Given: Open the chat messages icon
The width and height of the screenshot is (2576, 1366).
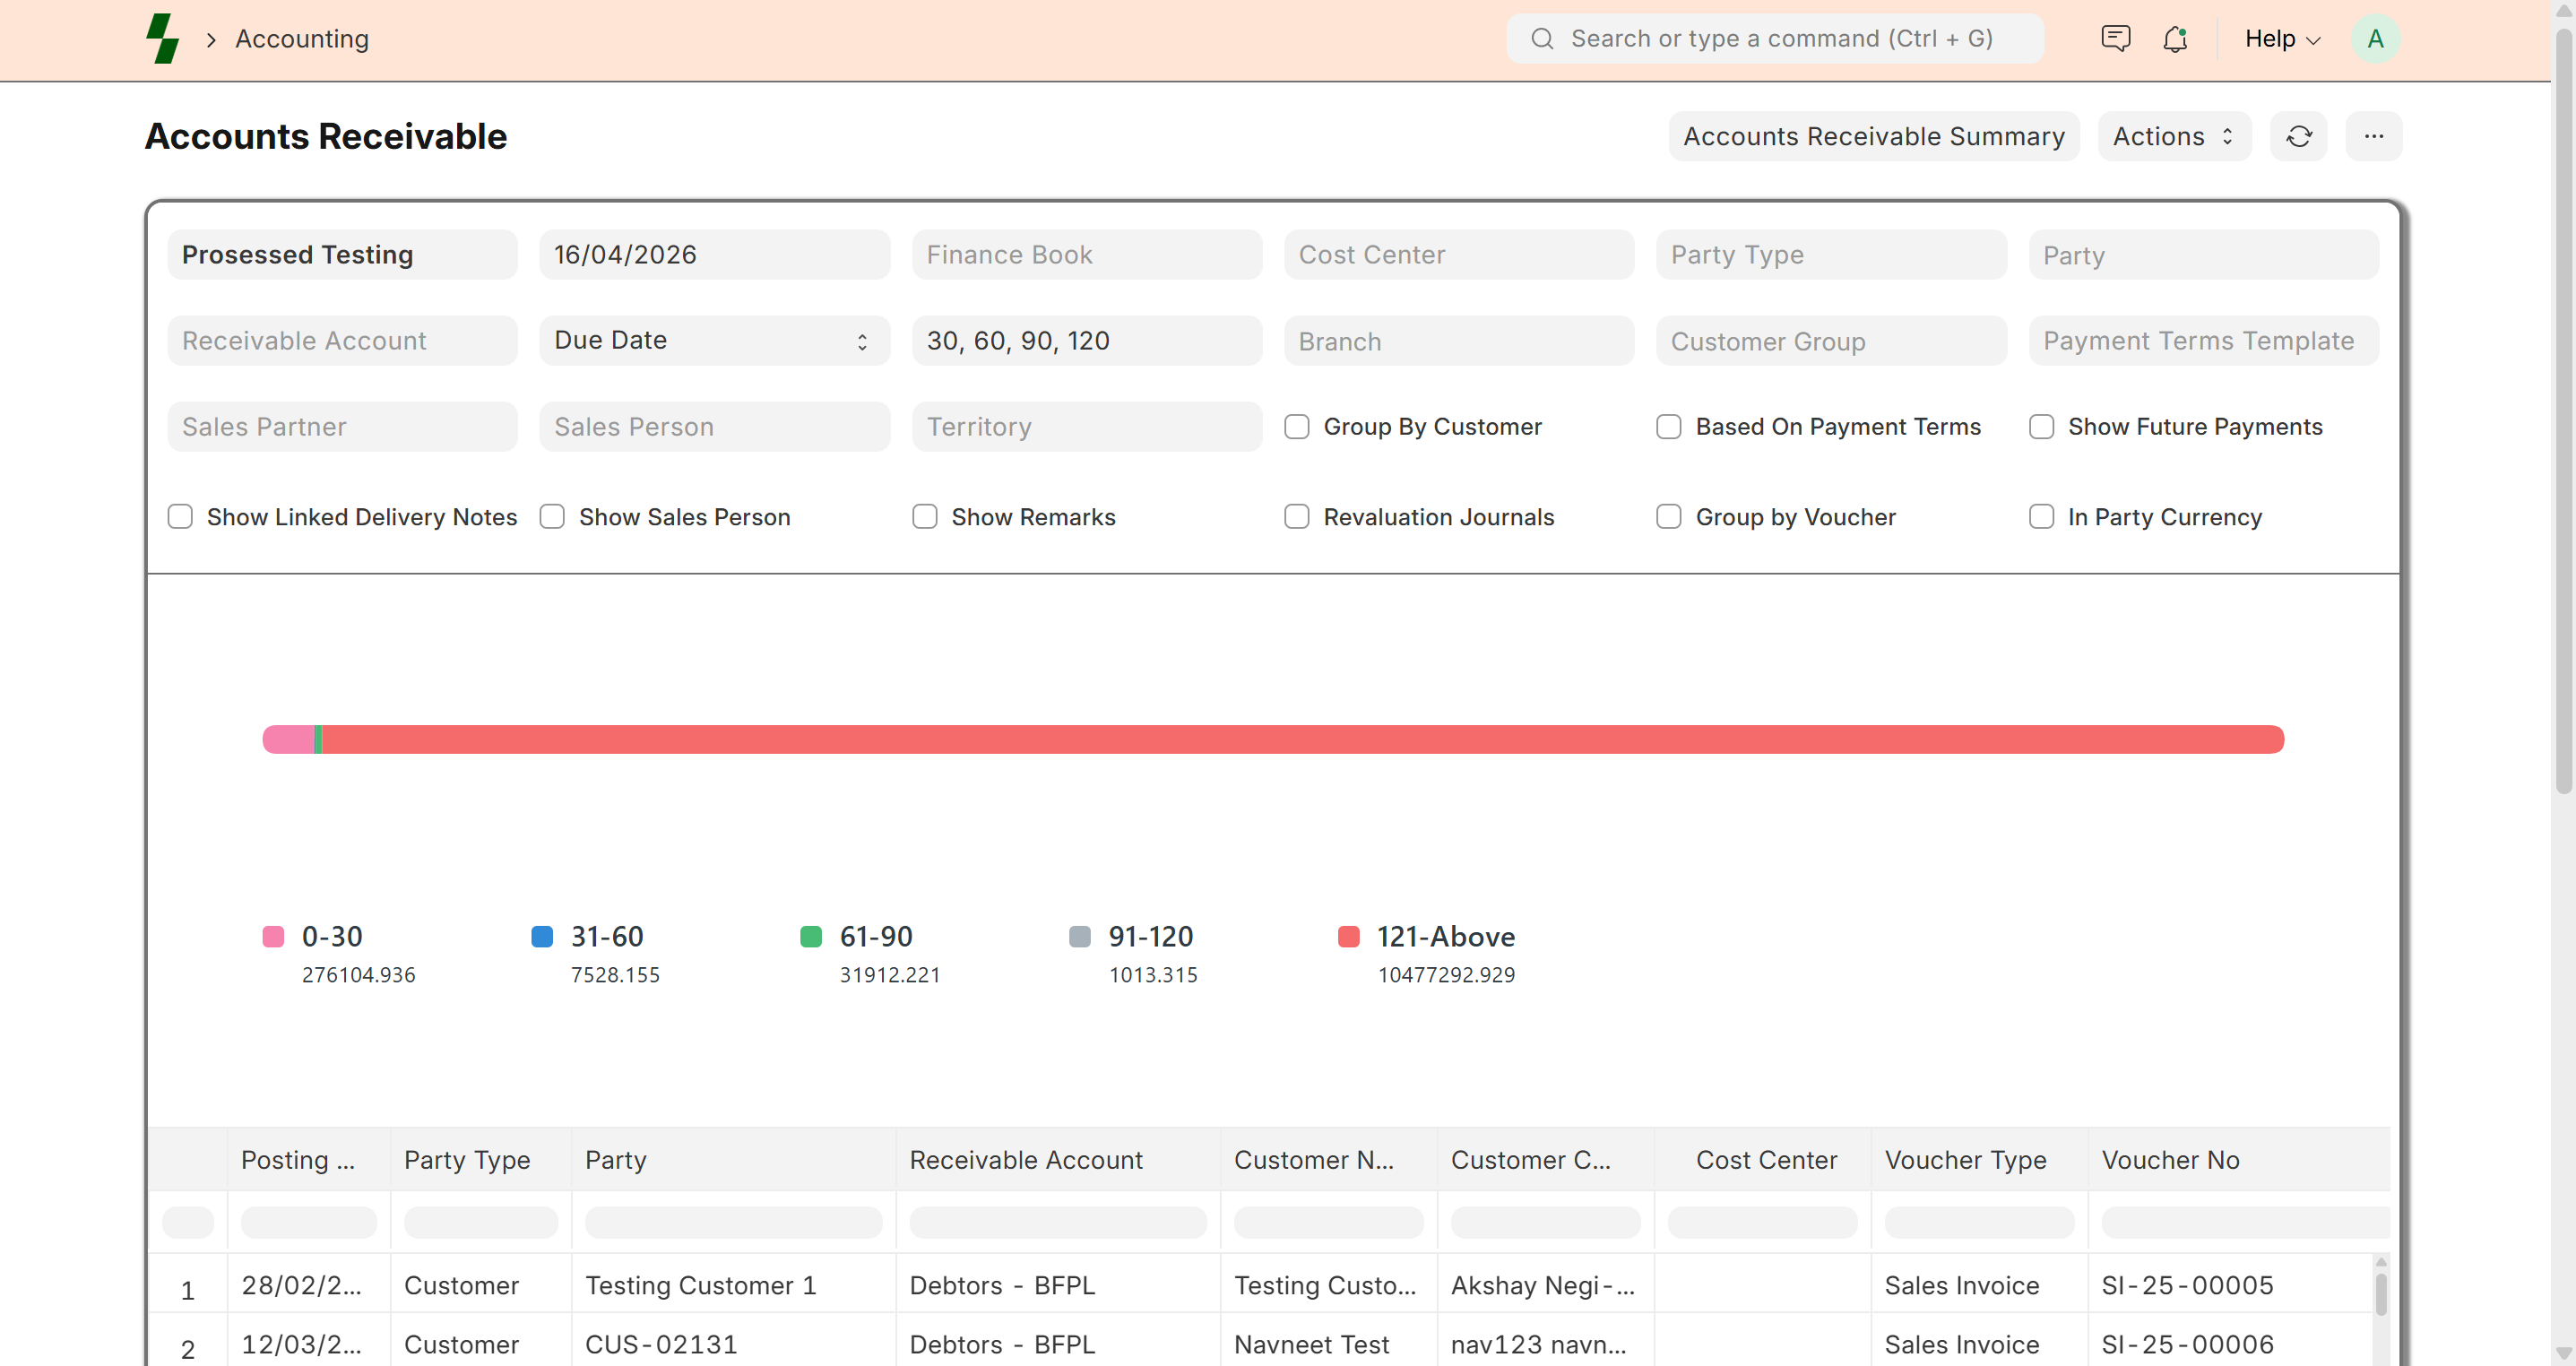Looking at the screenshot, I should (x=2115, y=39).
